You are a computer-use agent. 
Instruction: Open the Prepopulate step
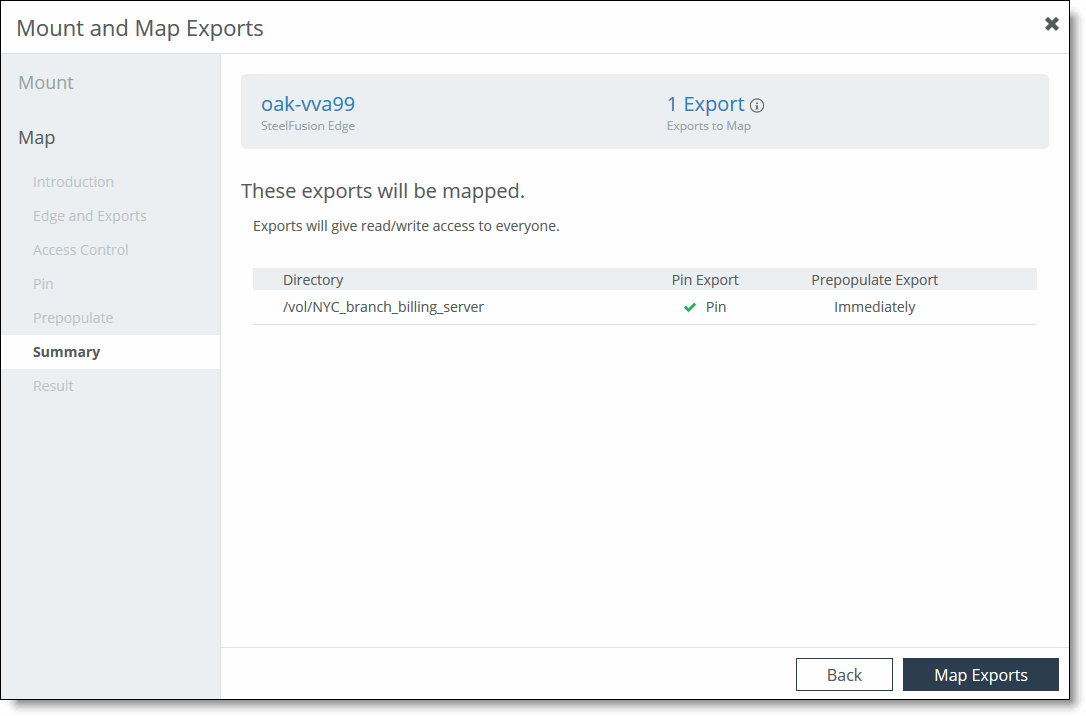click(73, 318)
